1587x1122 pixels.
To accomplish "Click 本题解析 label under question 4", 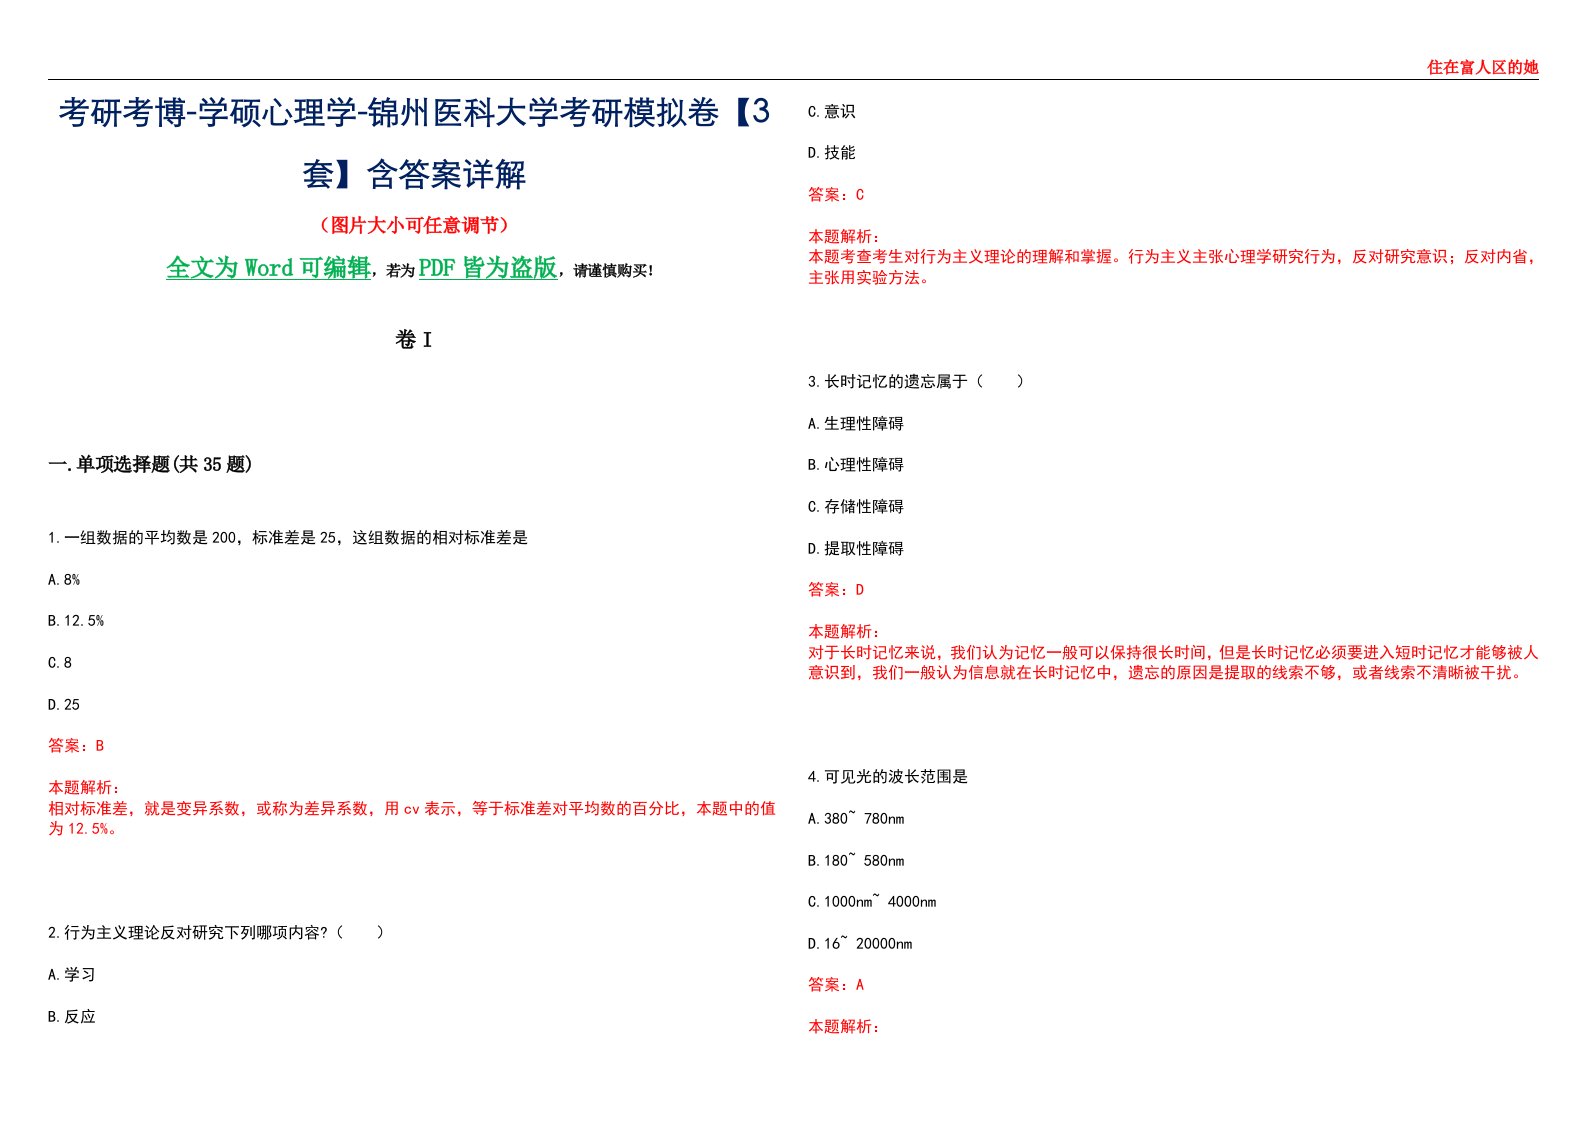I will click(844, 1027).
